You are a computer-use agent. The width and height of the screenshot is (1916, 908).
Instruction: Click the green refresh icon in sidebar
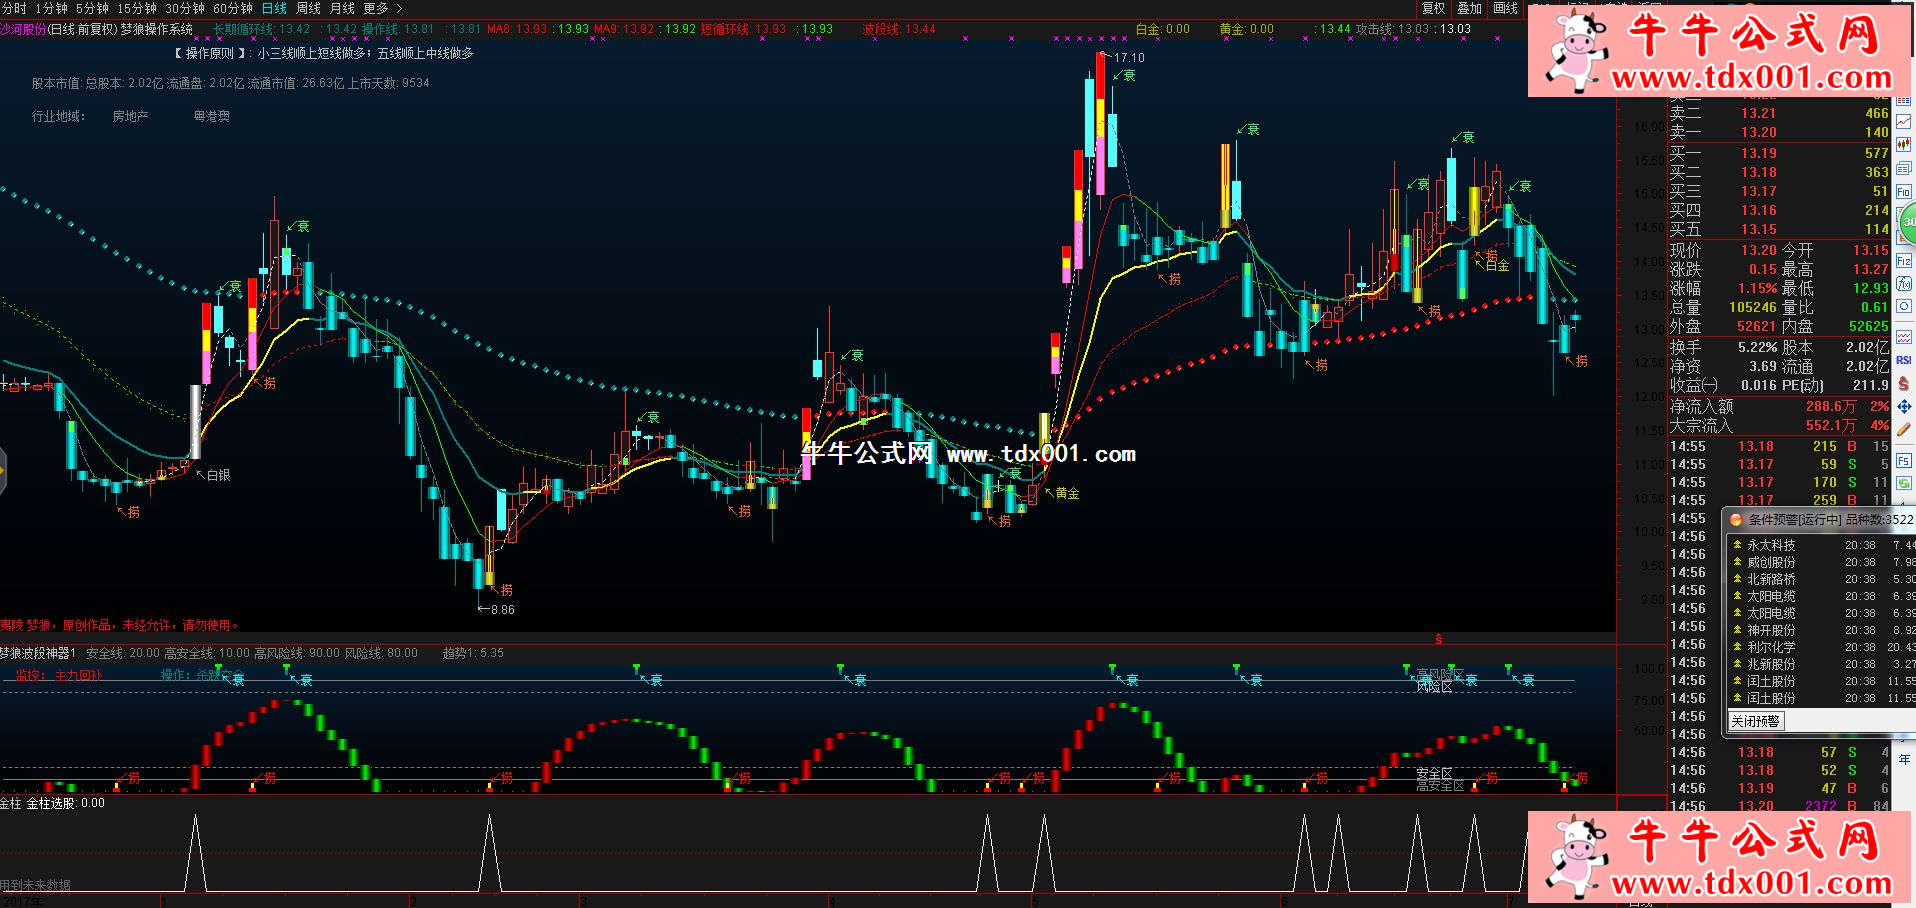tap(1904, 483)
